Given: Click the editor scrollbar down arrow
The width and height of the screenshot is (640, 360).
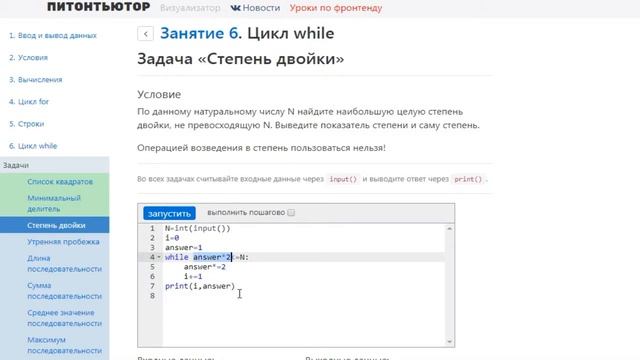Looking at the screenshot, I should [x=449, y=342].
